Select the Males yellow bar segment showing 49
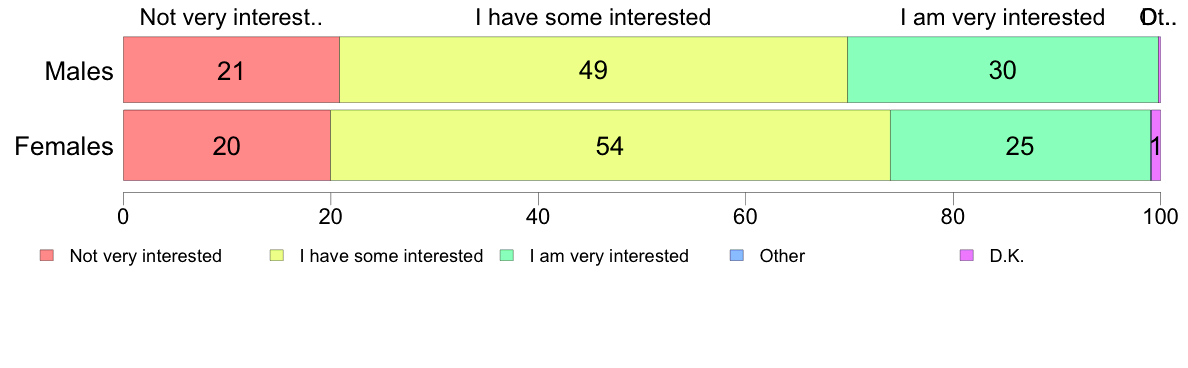Viewport: 1188px width, 368px height. (x=593, y=70)
